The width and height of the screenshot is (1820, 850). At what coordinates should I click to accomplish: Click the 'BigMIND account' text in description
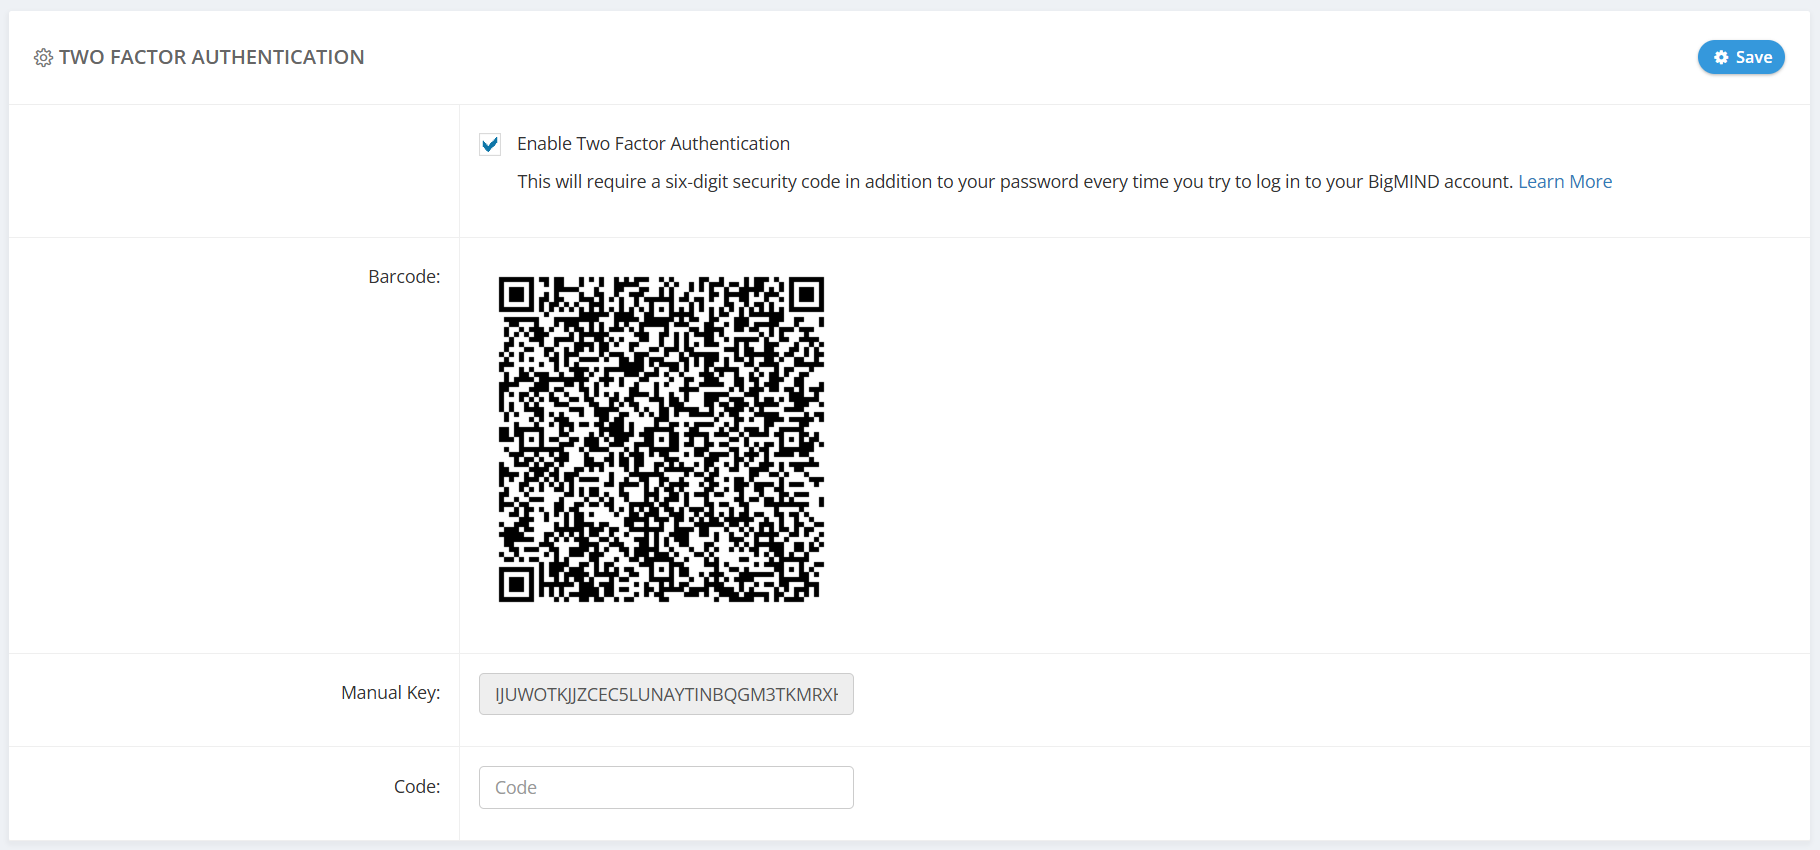(x=1439, y=182)
